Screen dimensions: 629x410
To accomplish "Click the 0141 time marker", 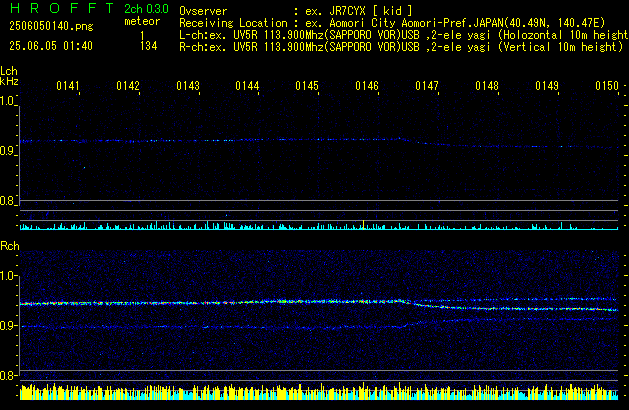I will 68,86.
